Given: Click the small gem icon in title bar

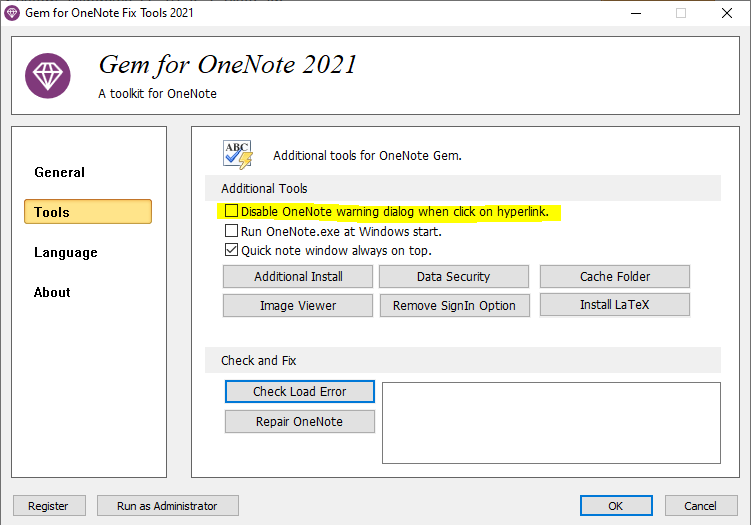Looking at the screenshot, I should [12, 13].
